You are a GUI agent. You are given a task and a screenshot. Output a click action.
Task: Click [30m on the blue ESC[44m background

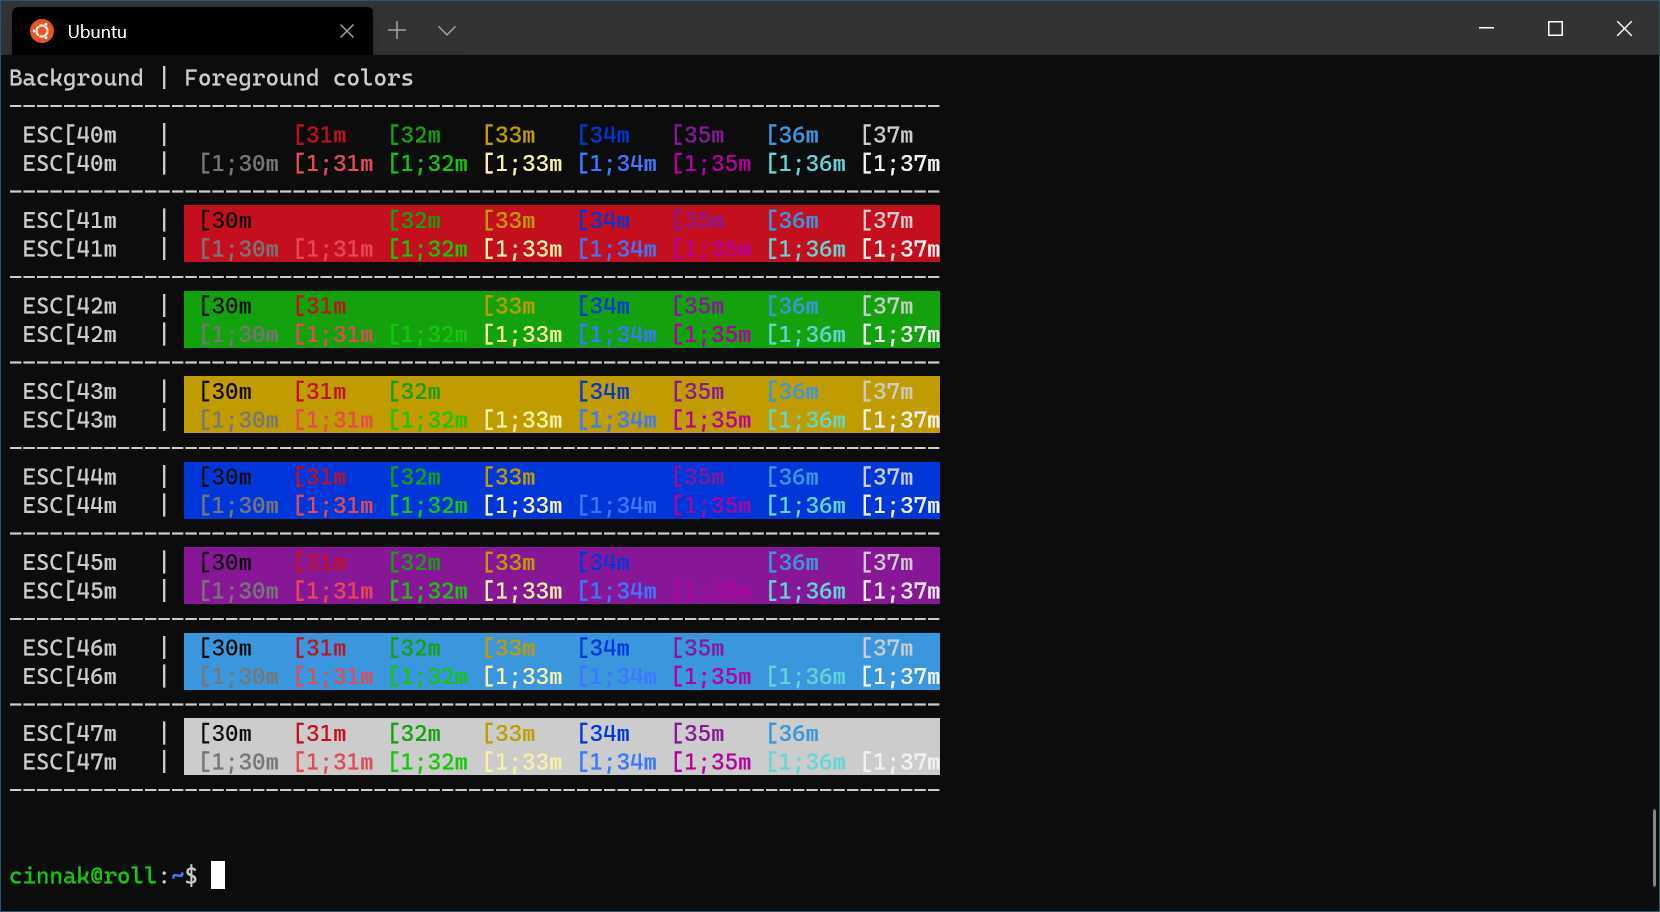pyautogui.click(x=226, y=477)
